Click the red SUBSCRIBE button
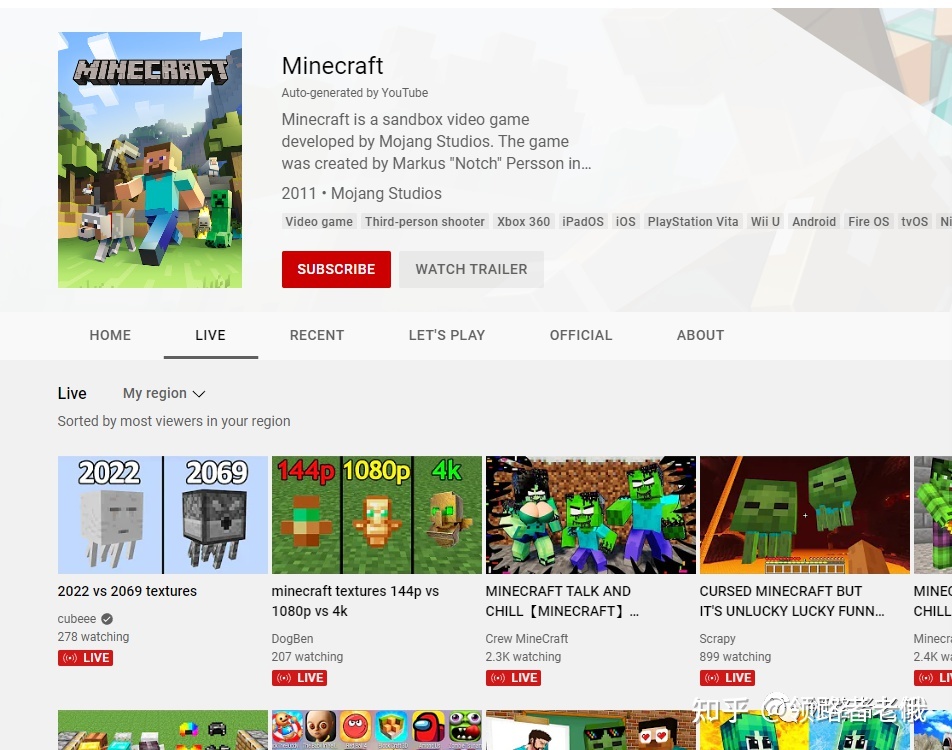Viewport: 952px width, 750px height. coord(336,269)
